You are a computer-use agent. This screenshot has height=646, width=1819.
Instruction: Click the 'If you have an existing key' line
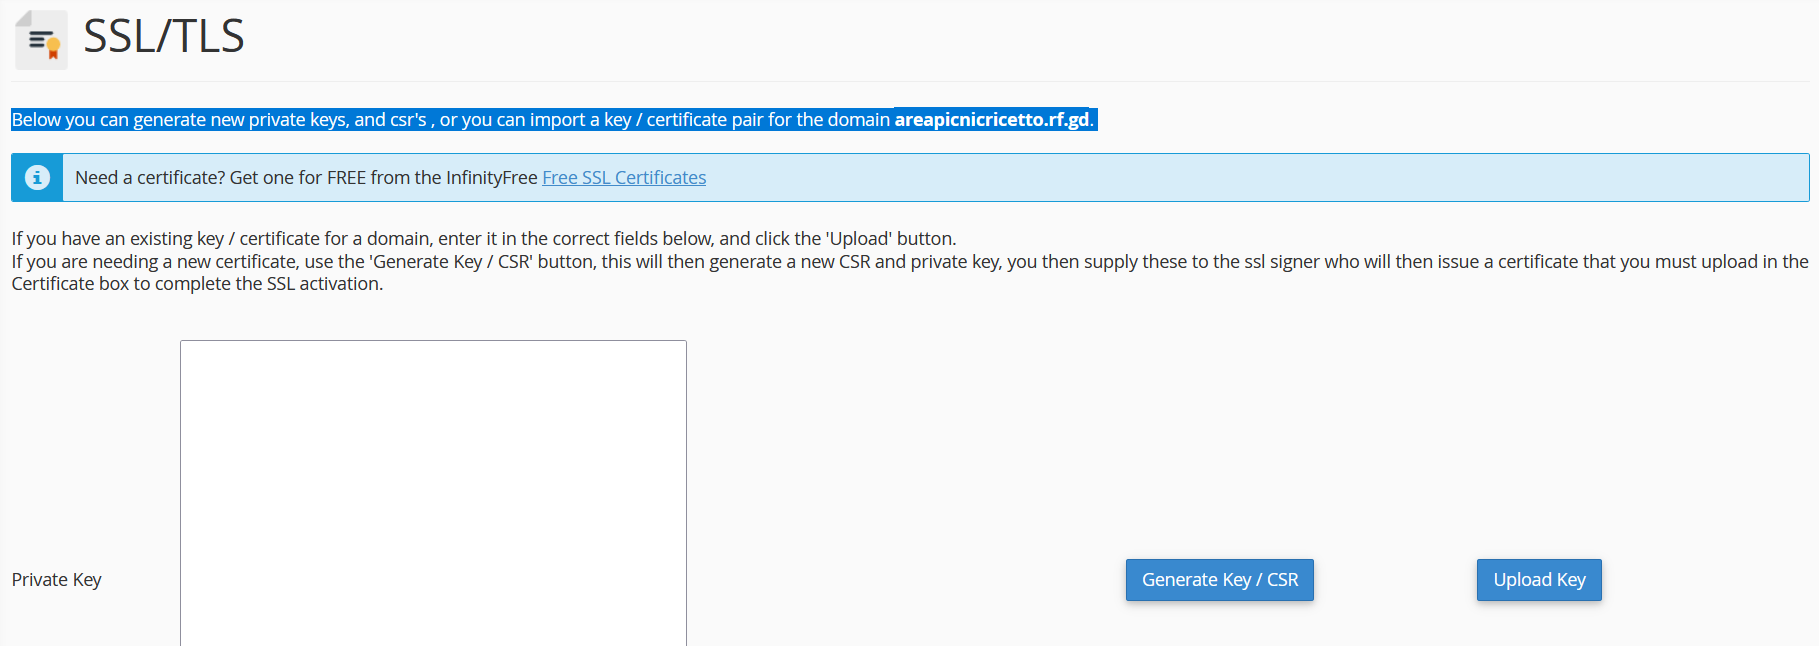(120, 239)
